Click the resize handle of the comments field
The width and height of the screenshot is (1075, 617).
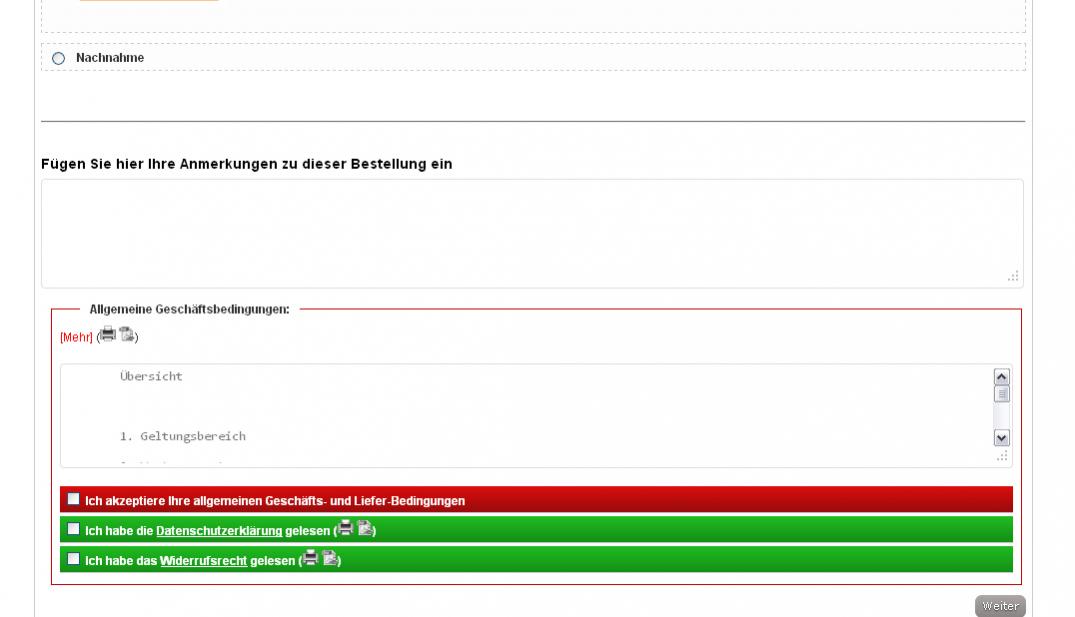[1013, 277]
